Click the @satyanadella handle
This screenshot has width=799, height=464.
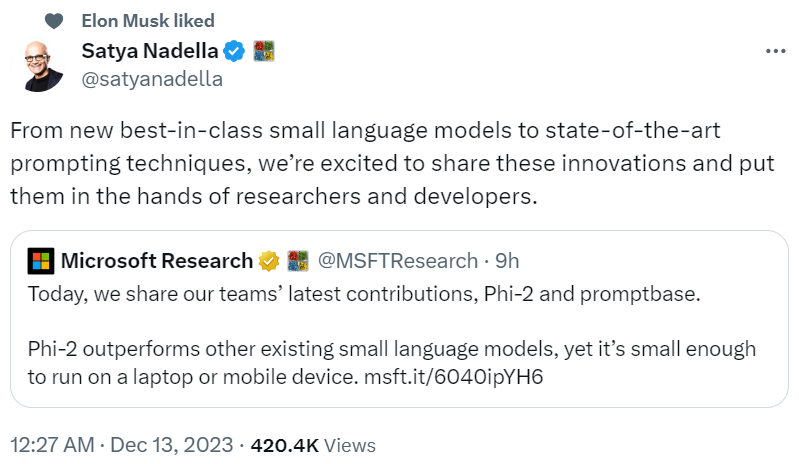(x=151, y=78)
